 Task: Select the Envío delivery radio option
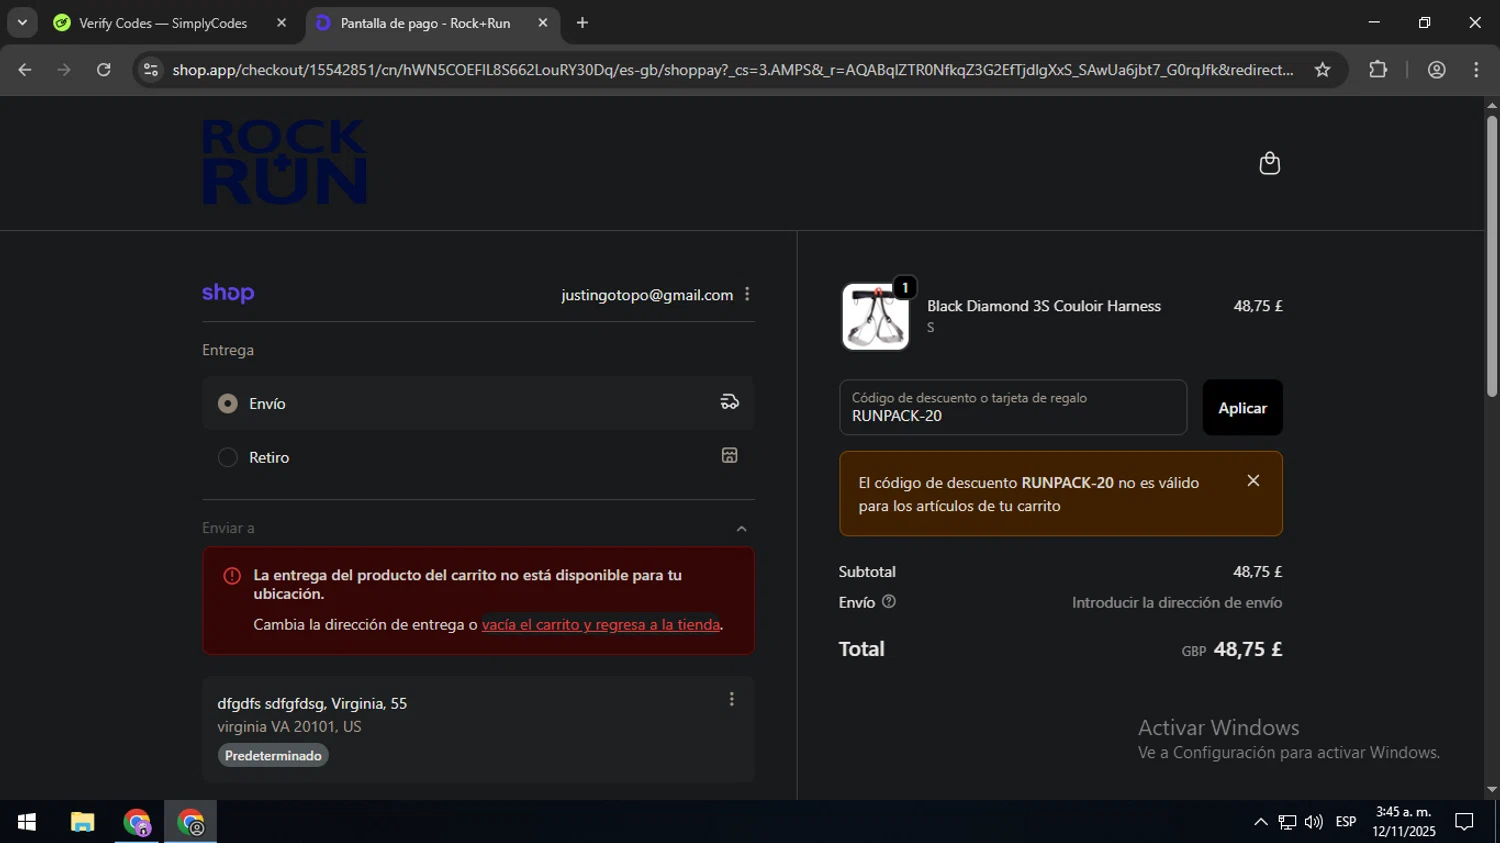coord(228,403)
